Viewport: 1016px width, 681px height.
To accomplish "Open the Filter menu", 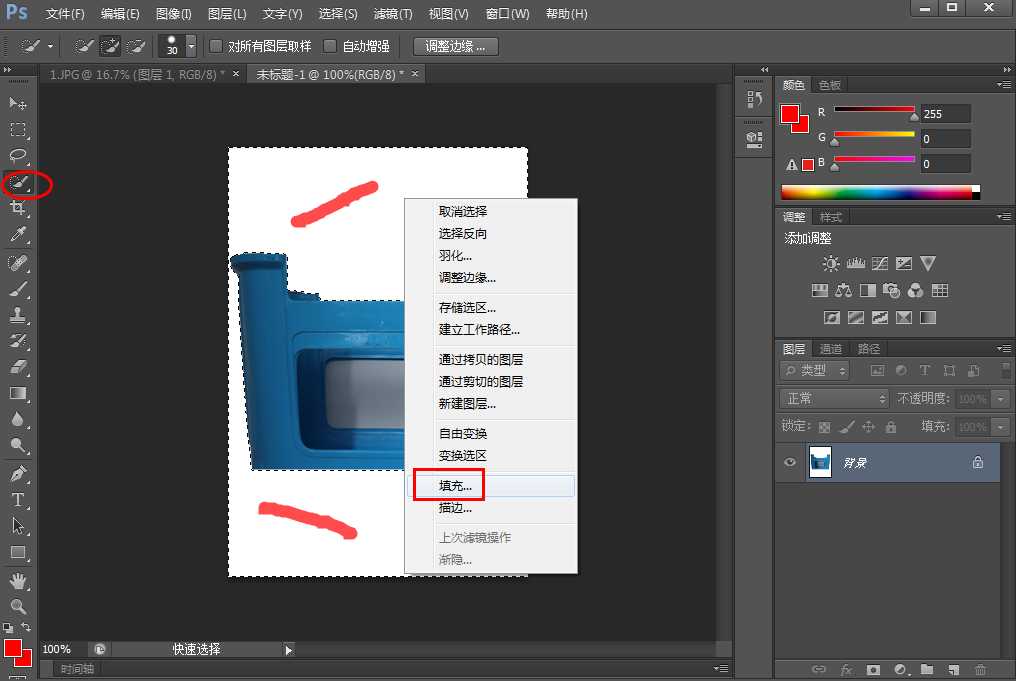I will tap(393, 14).
